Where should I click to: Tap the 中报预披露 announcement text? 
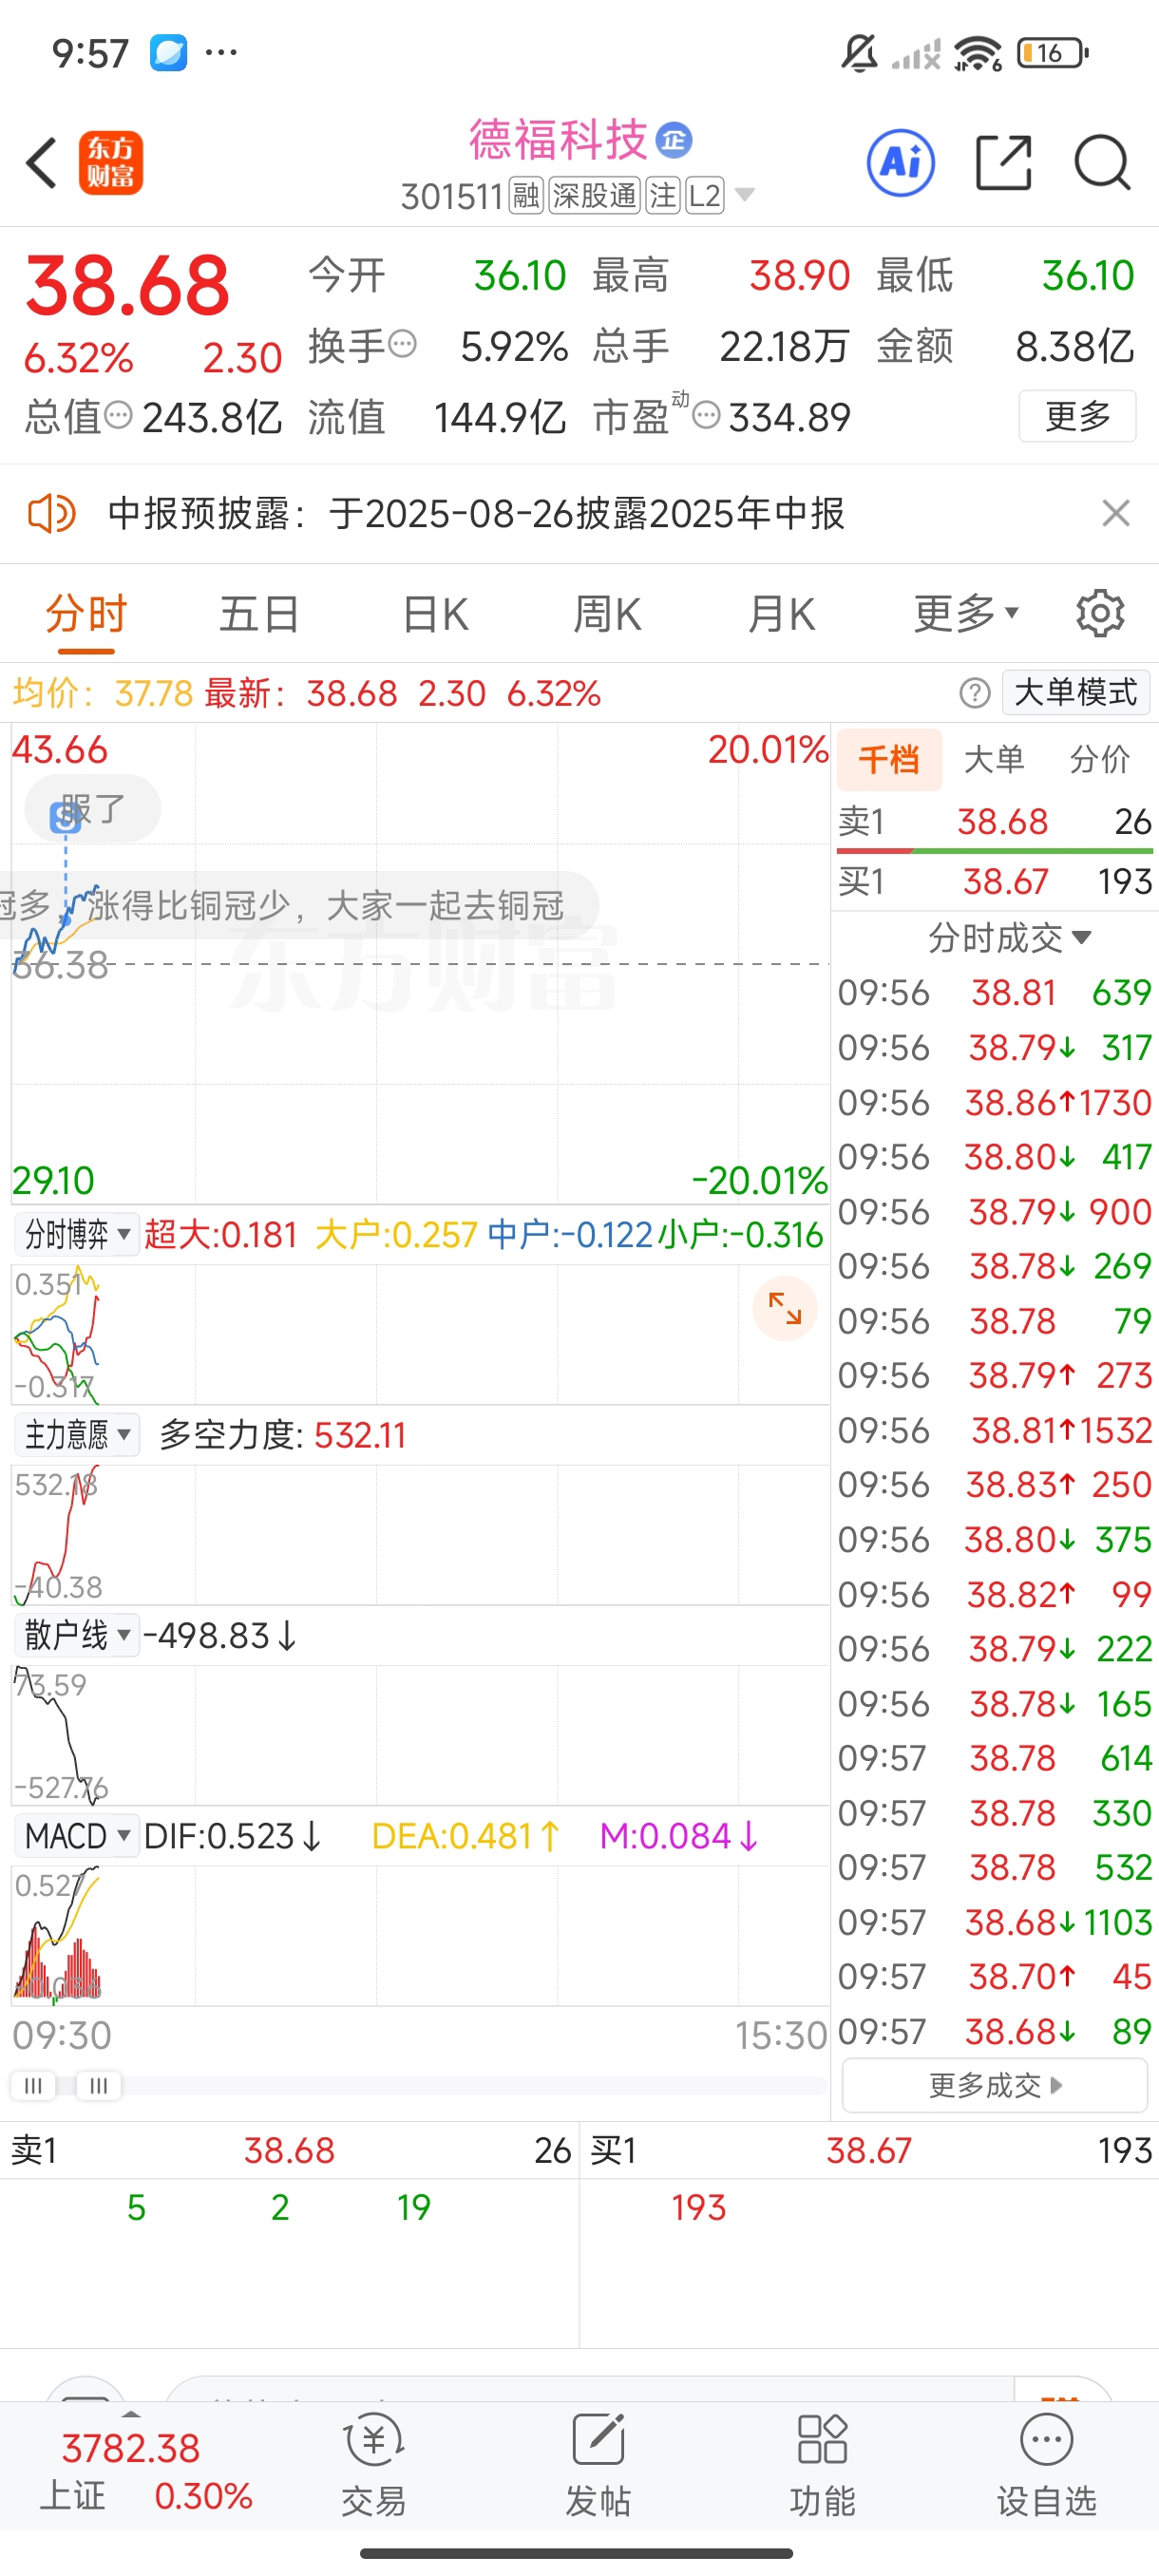pos(476,514)
